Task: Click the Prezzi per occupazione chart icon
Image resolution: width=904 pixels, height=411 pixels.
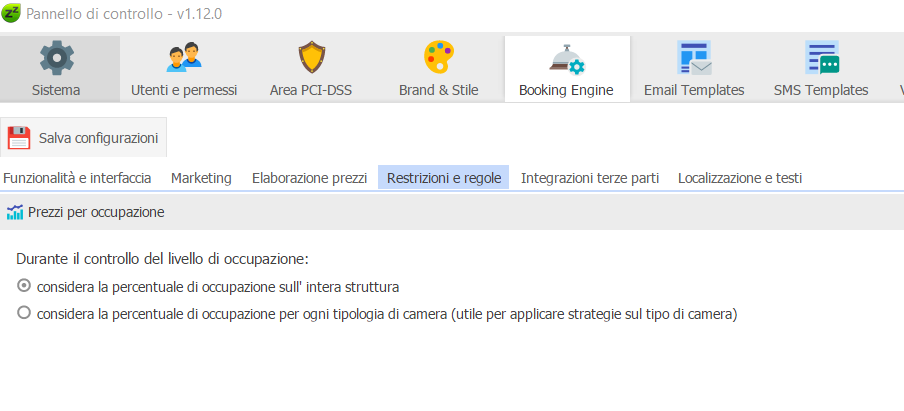Action: (x=14, y=212)
